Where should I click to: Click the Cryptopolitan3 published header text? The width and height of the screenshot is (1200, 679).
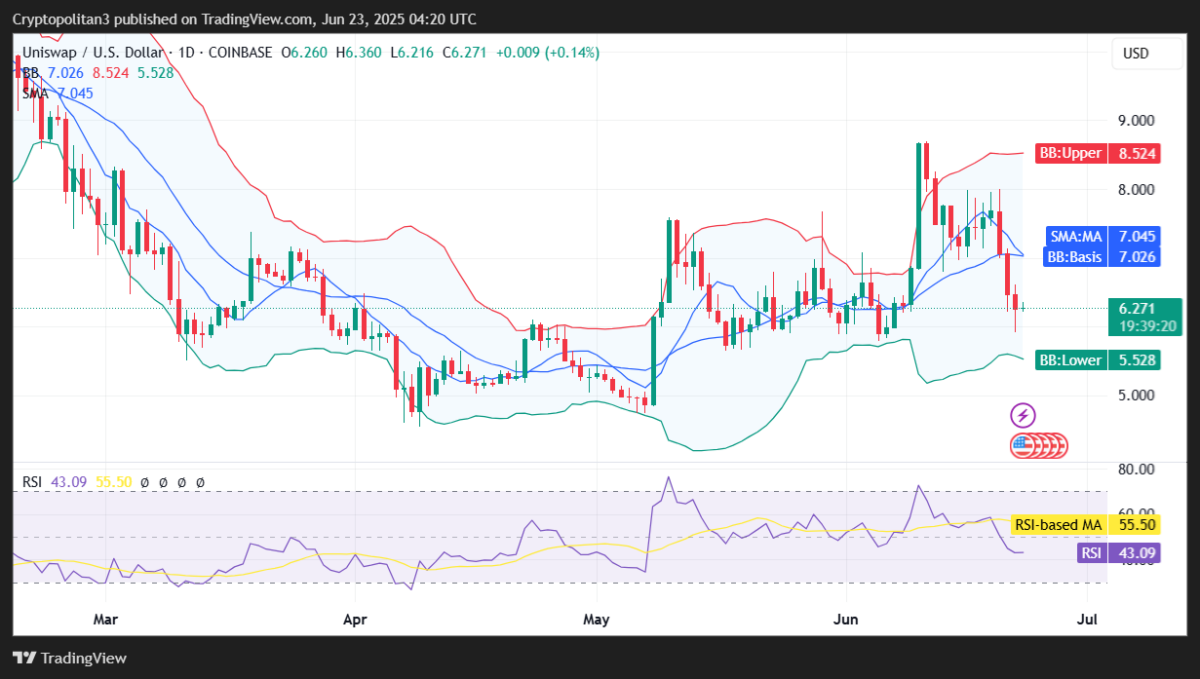[x=245, y=19]
